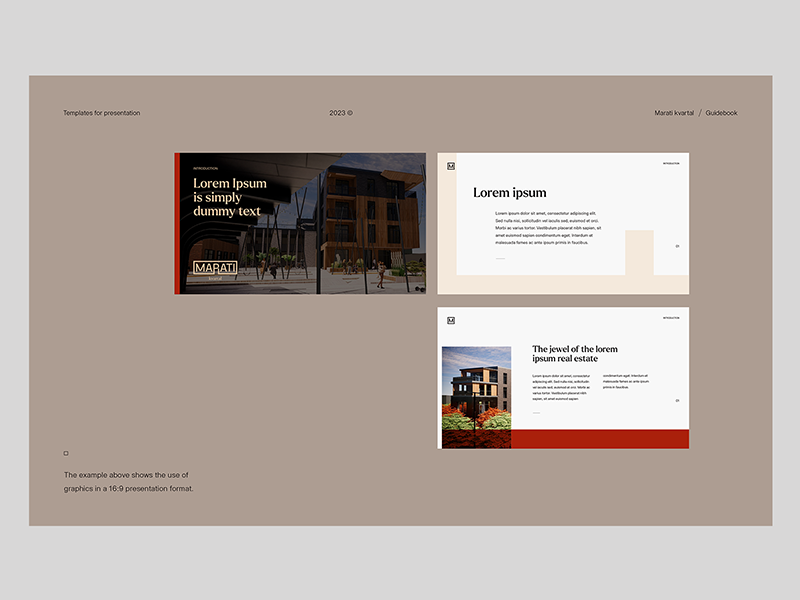Click the INTRODUCTION label on the Lorem ipsum slide
Viewport: 800px width, 600px height.
tap(670, 163)
